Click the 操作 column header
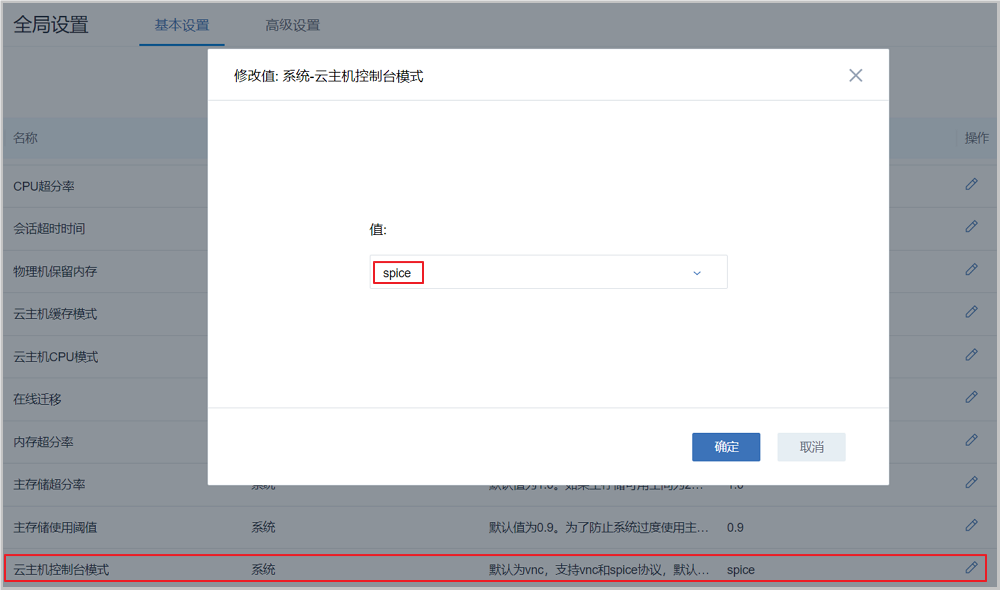This screenshot has width=1000, height=590. pyautogui.click(x=976, y=138)
